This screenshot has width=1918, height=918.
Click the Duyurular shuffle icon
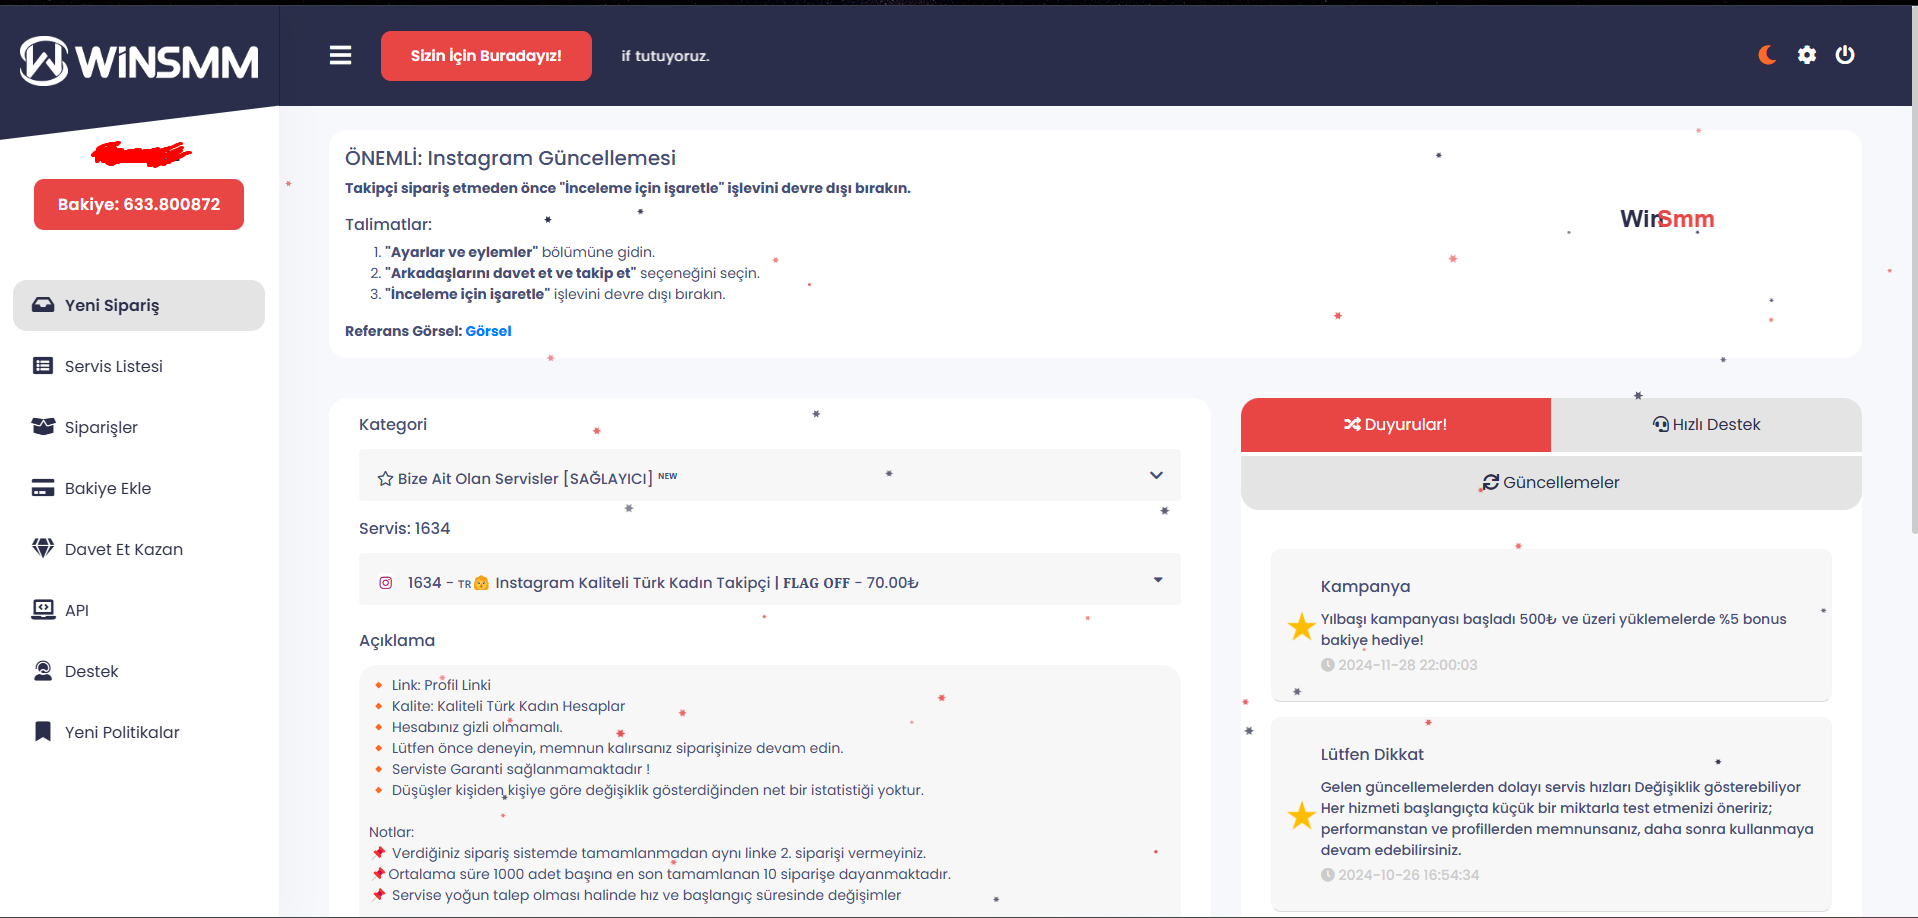tap(1352, 424)
